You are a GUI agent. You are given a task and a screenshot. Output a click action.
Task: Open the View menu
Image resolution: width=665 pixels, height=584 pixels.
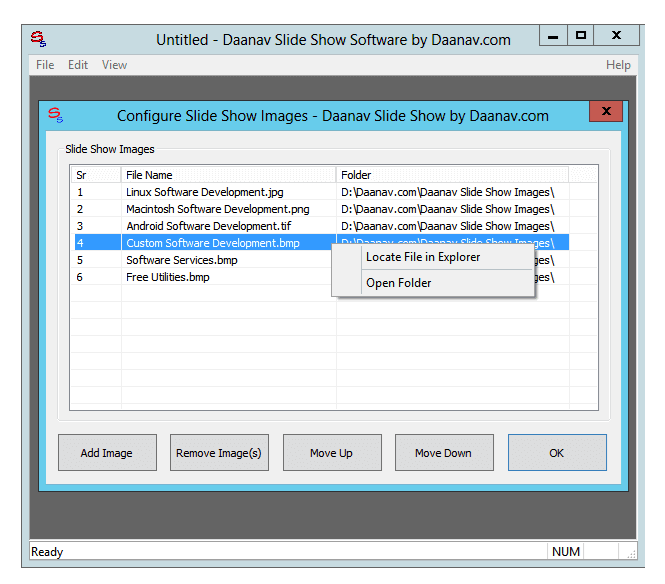pyautogui.click(x=114, y=65)
